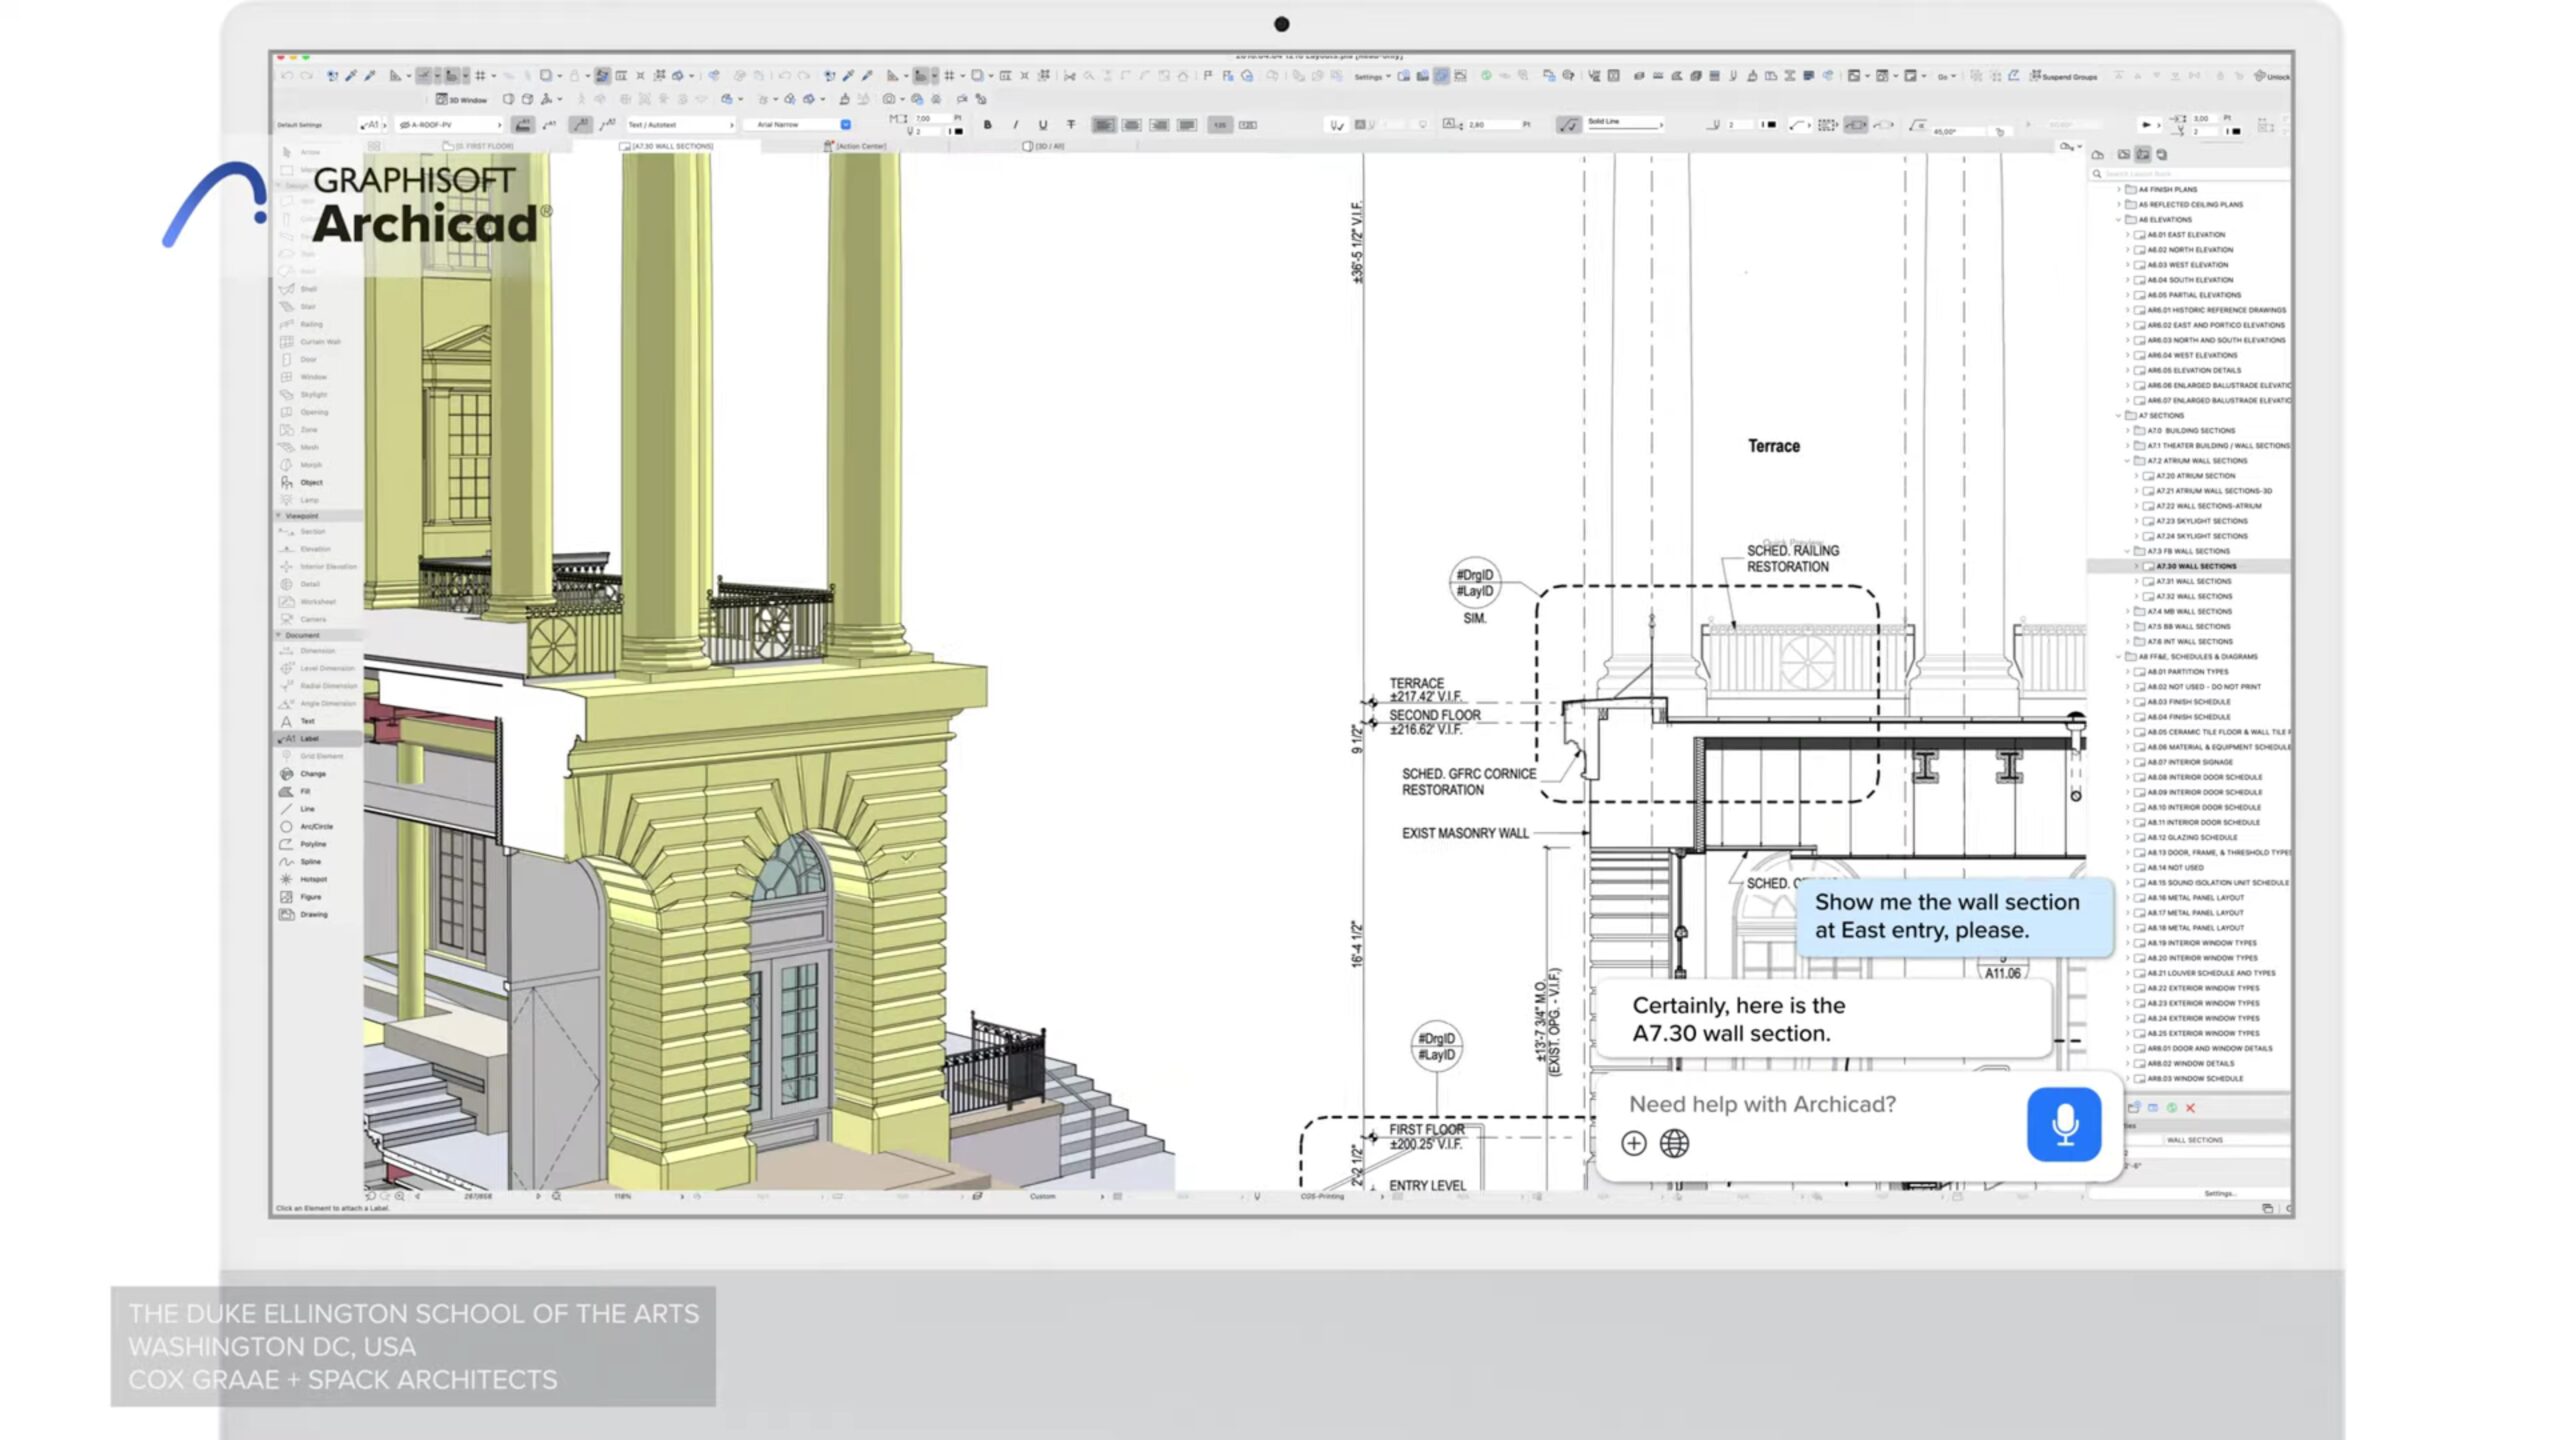Toggle italic text formatting
This screenshot has width=2560, height=1440.
pyautogui.click(x=1015, y=125)
